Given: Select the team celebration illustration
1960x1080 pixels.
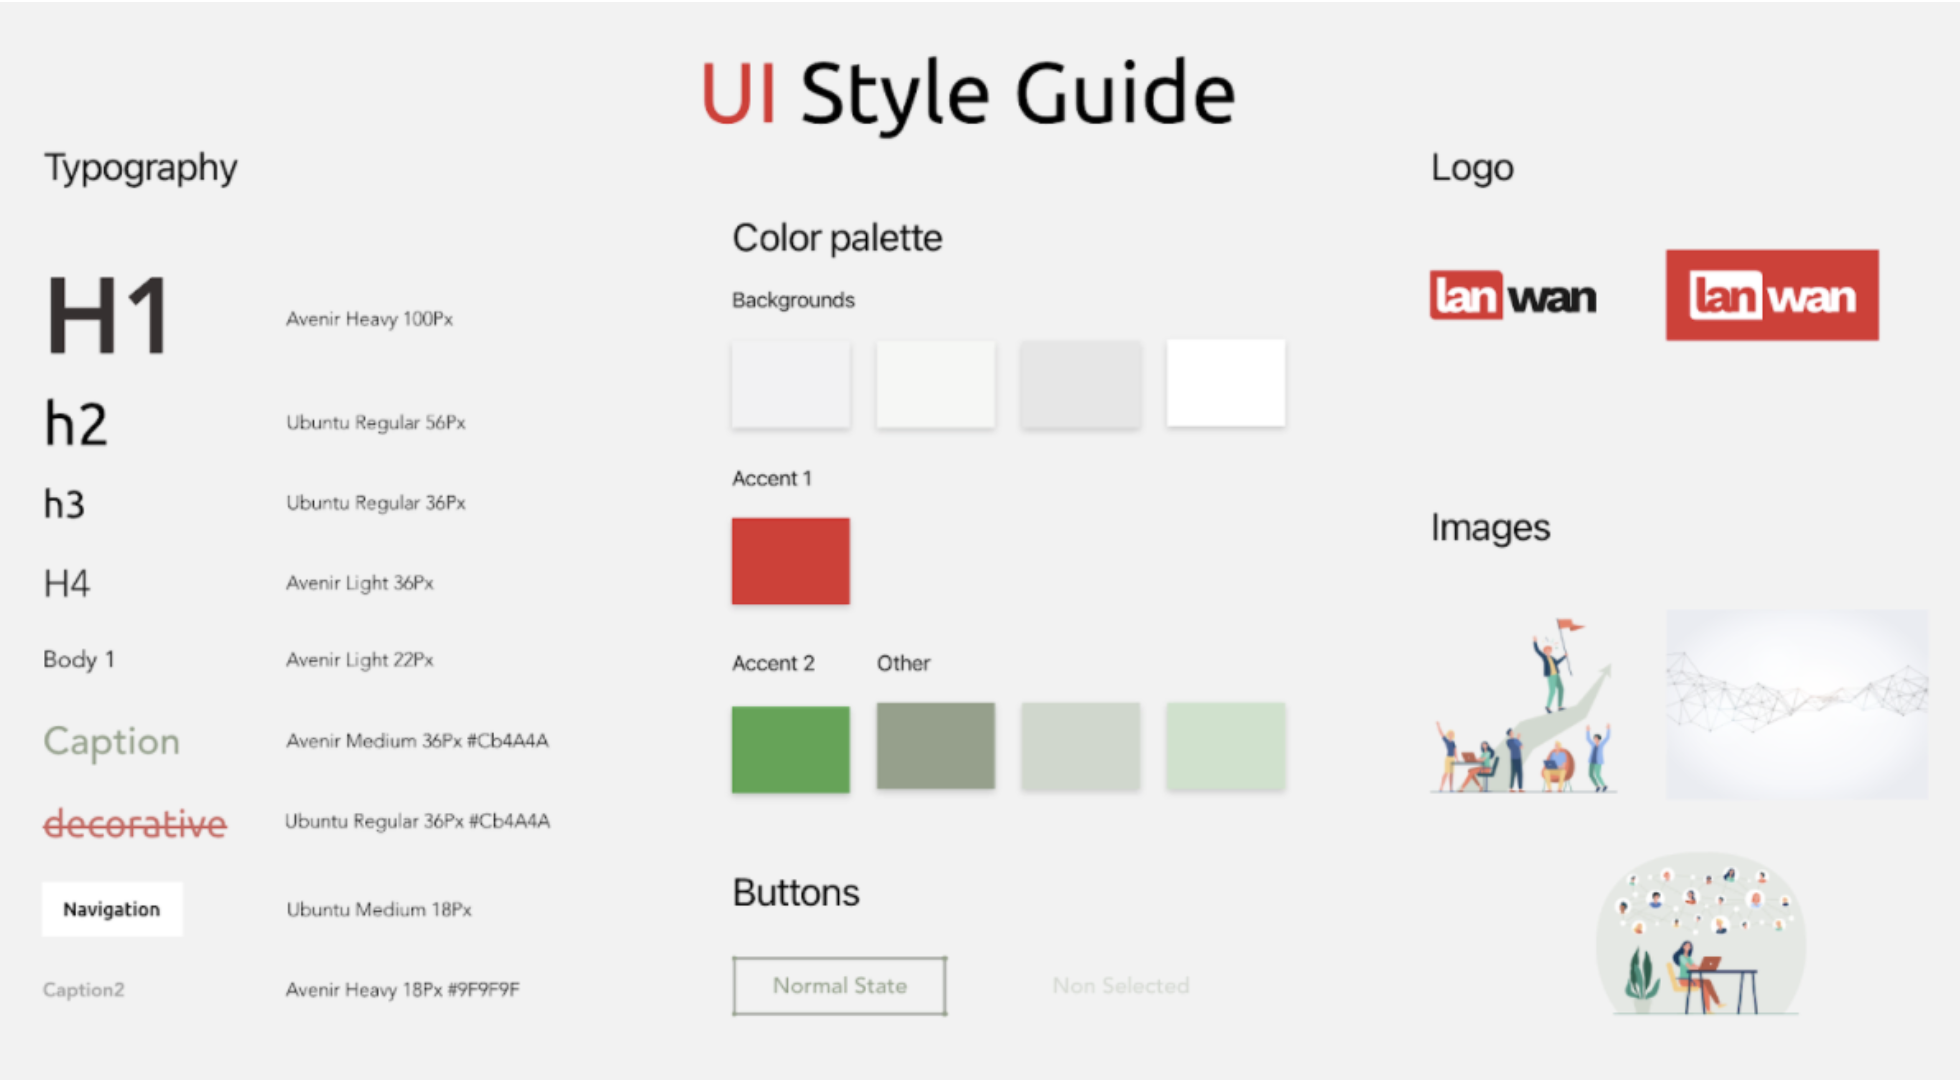Looking at the screenshot, I should [x=1523, y=707].
